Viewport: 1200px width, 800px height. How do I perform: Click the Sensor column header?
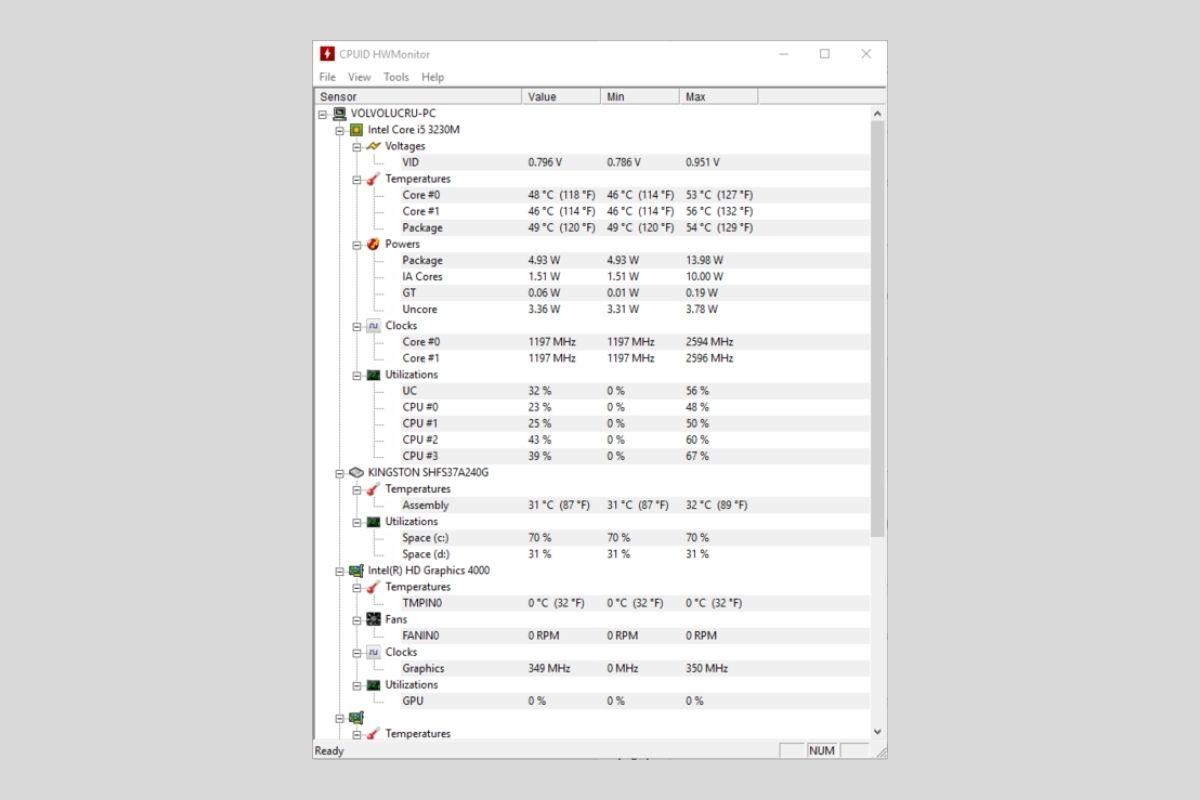pos(418,97)
